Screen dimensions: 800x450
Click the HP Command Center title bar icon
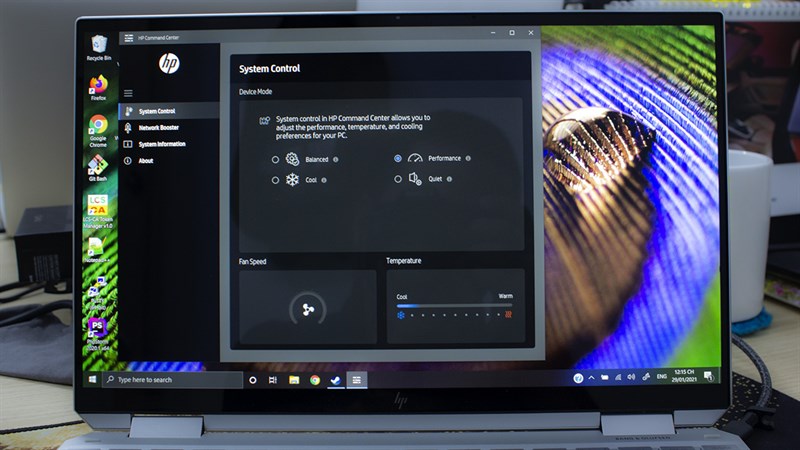(x=129, y=38)
